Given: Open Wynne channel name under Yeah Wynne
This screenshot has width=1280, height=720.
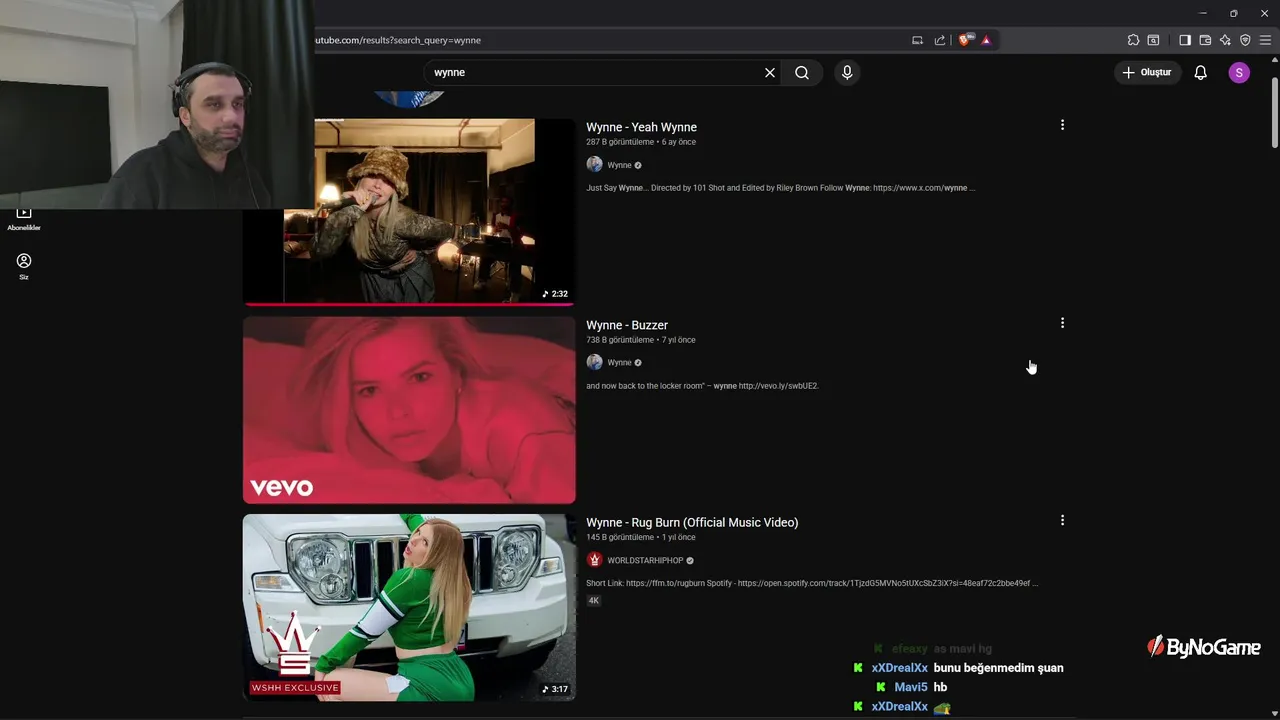Looking at the screenshot, I should [x=619, y=165].
